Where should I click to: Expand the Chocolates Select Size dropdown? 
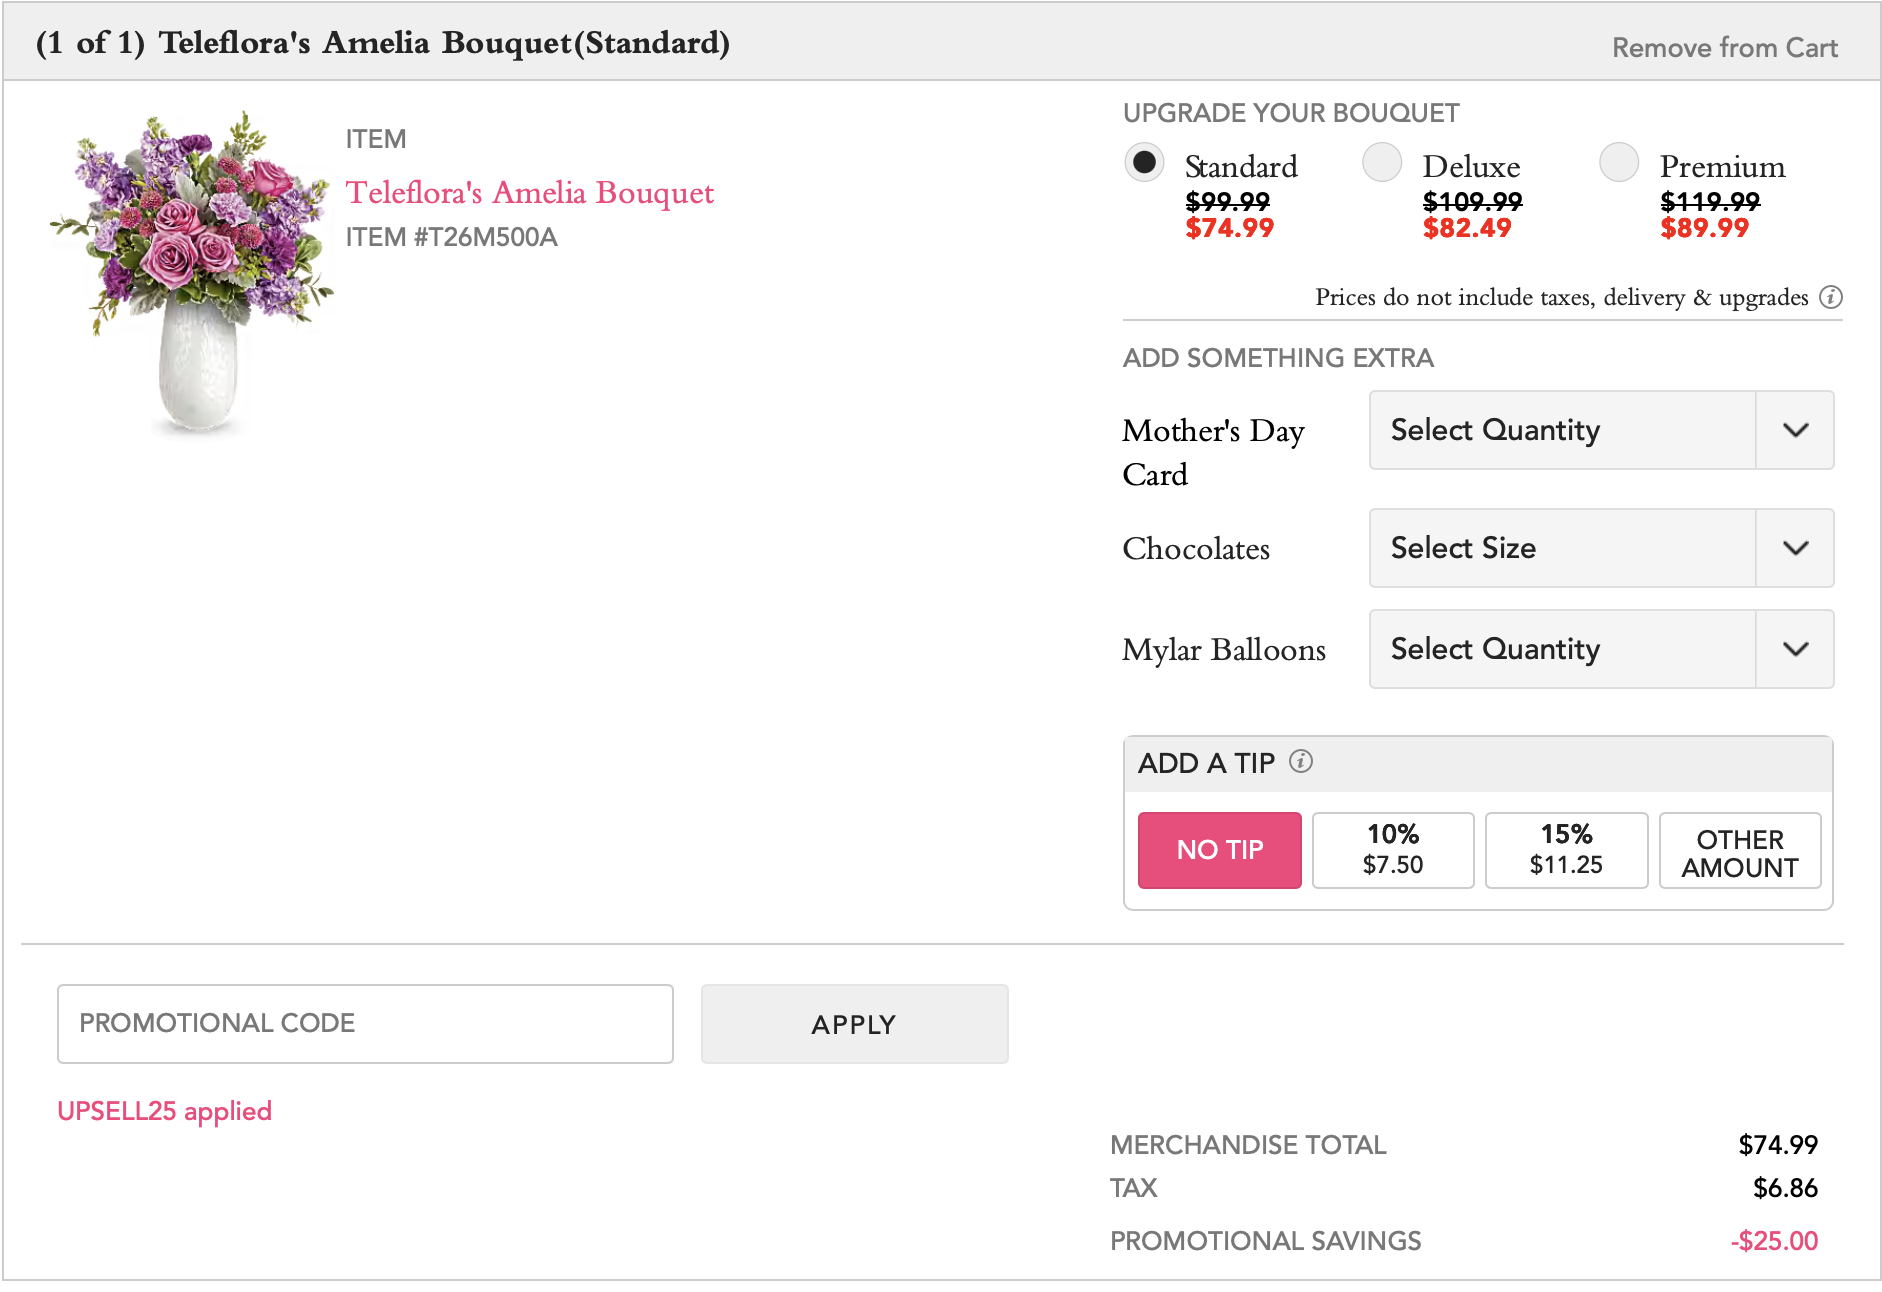1601,548
